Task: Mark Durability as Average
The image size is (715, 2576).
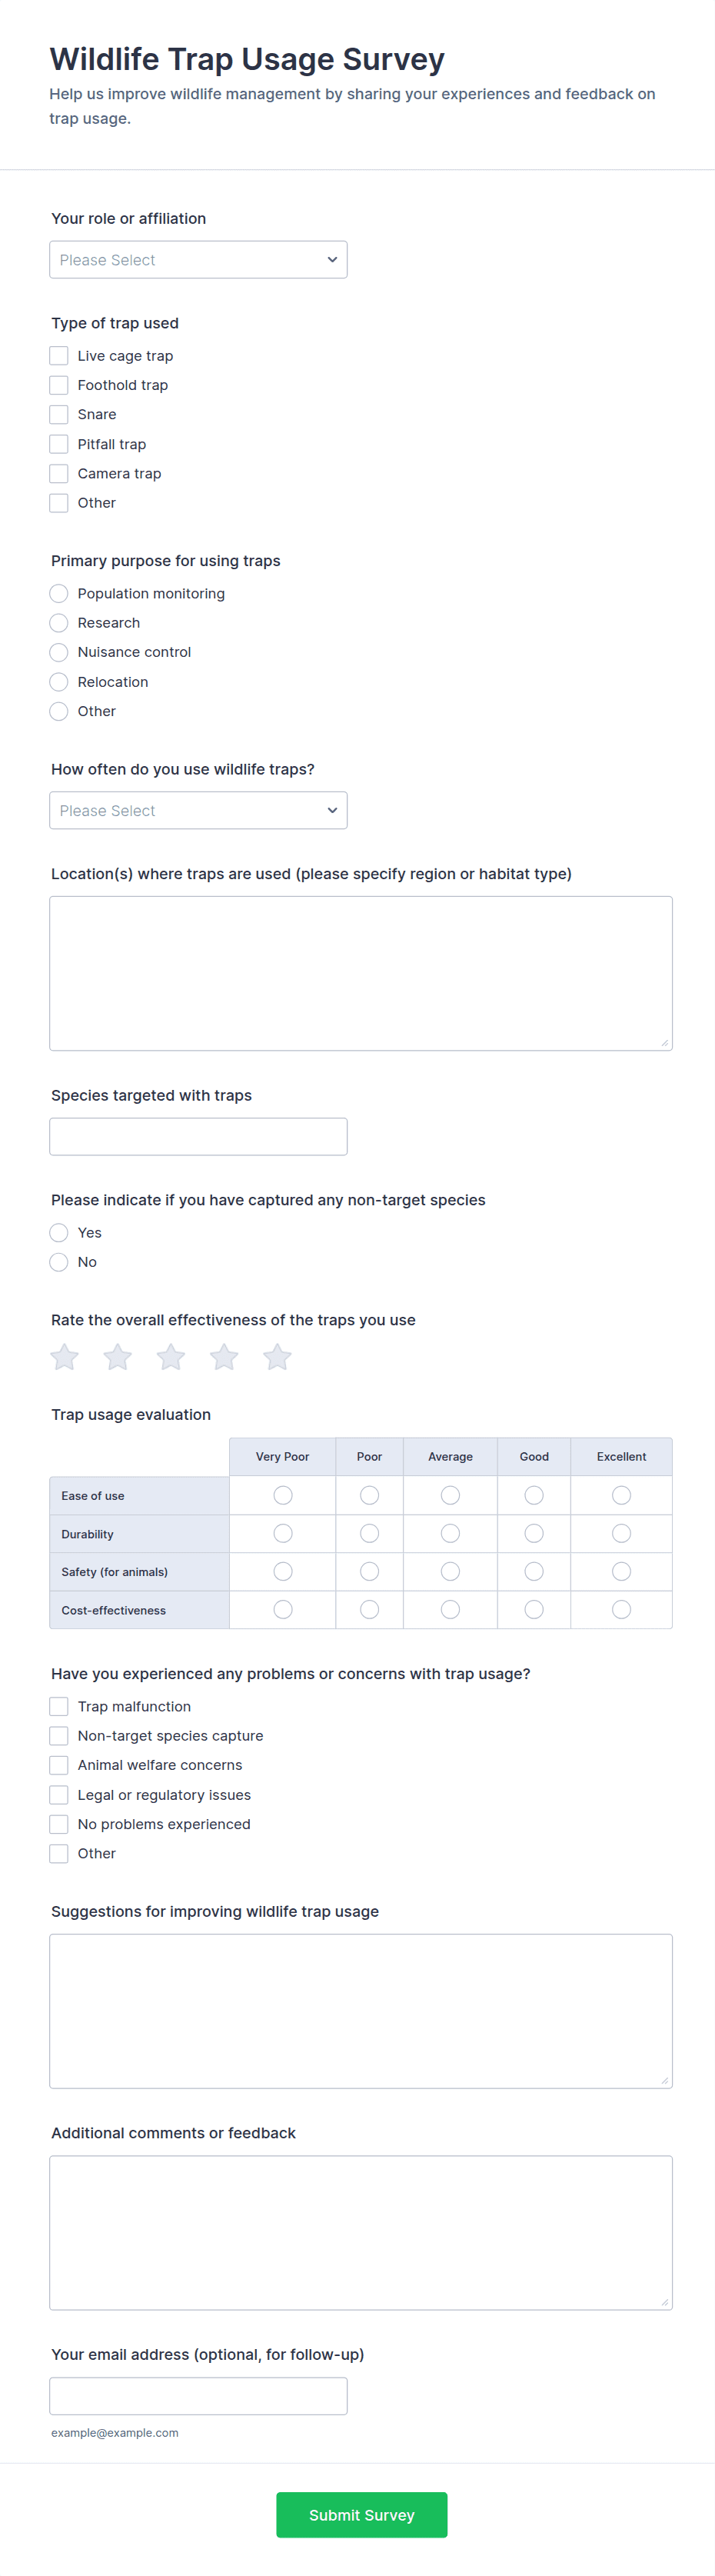Action: 450,1533
